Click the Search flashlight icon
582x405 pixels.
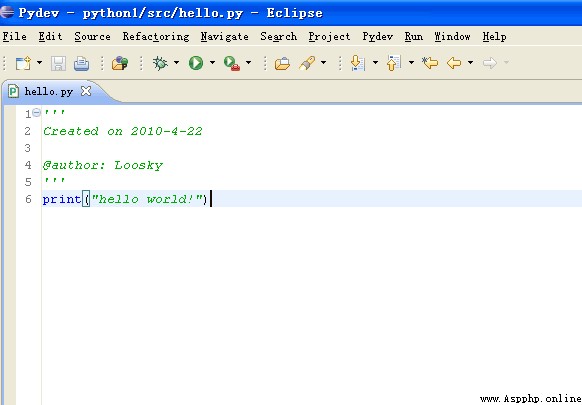point(307,63)
